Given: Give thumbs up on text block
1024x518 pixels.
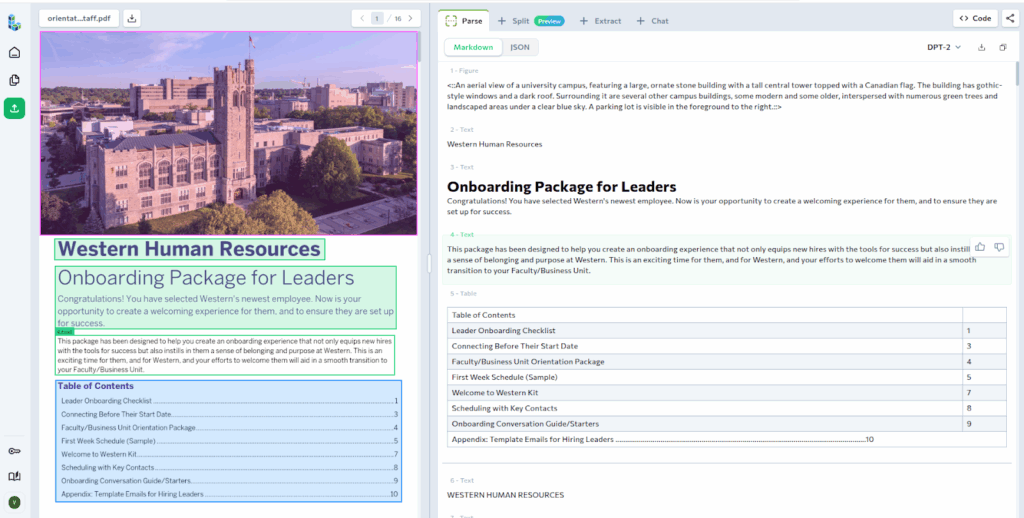Looking at the screenshot, I should (x=980, y=247).
